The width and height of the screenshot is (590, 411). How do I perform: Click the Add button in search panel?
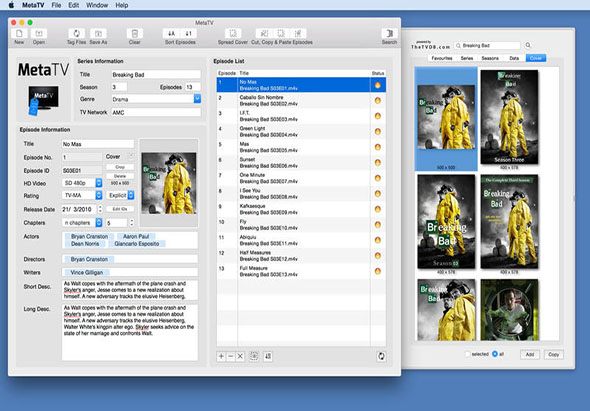[x=530, y=354]
